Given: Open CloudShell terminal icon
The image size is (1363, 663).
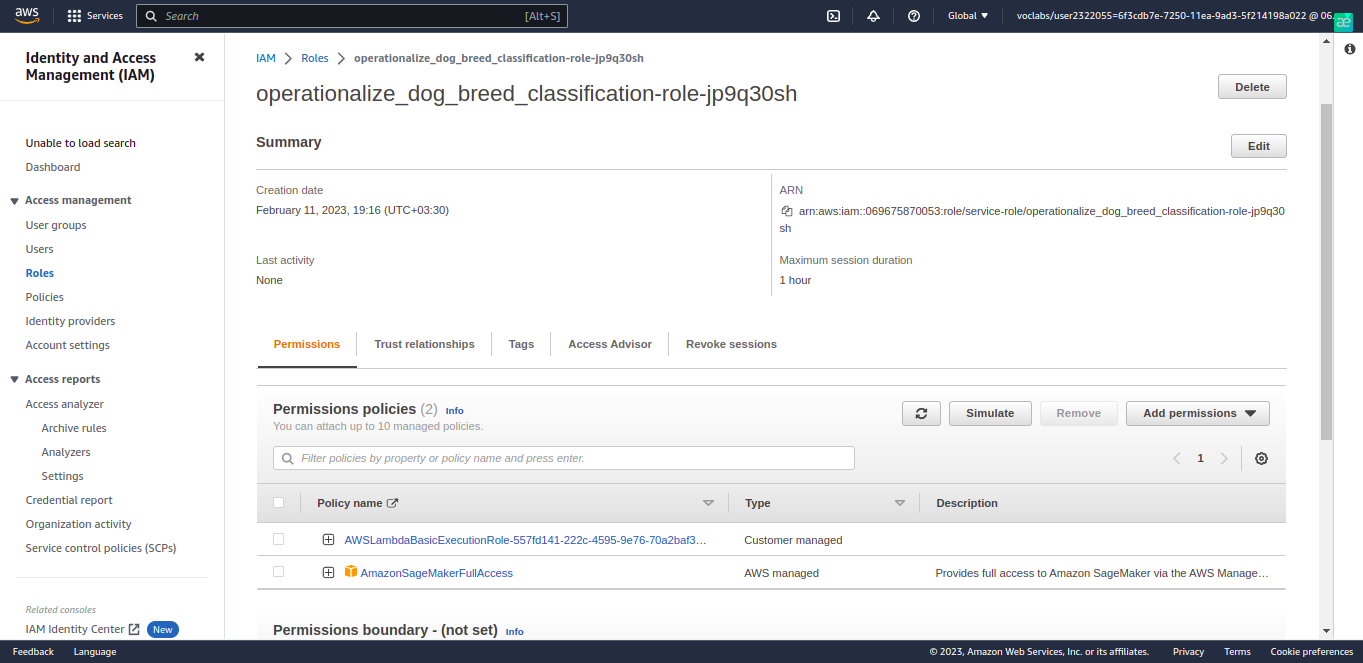Looking at the screenshot, I should coord(833,16).
